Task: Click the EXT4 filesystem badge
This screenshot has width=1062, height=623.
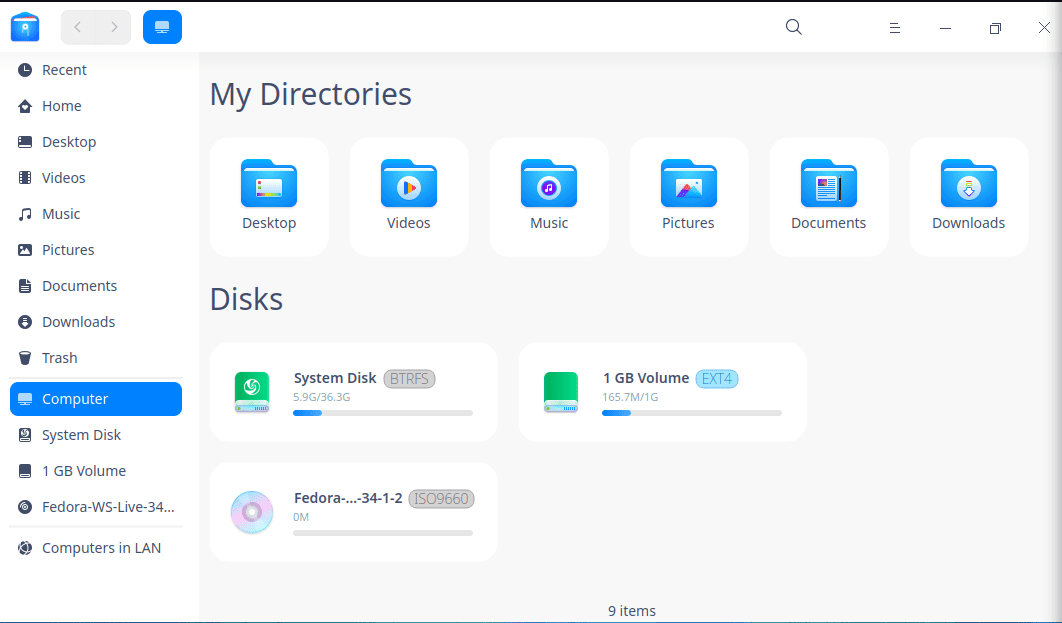Action: (717, 379)
